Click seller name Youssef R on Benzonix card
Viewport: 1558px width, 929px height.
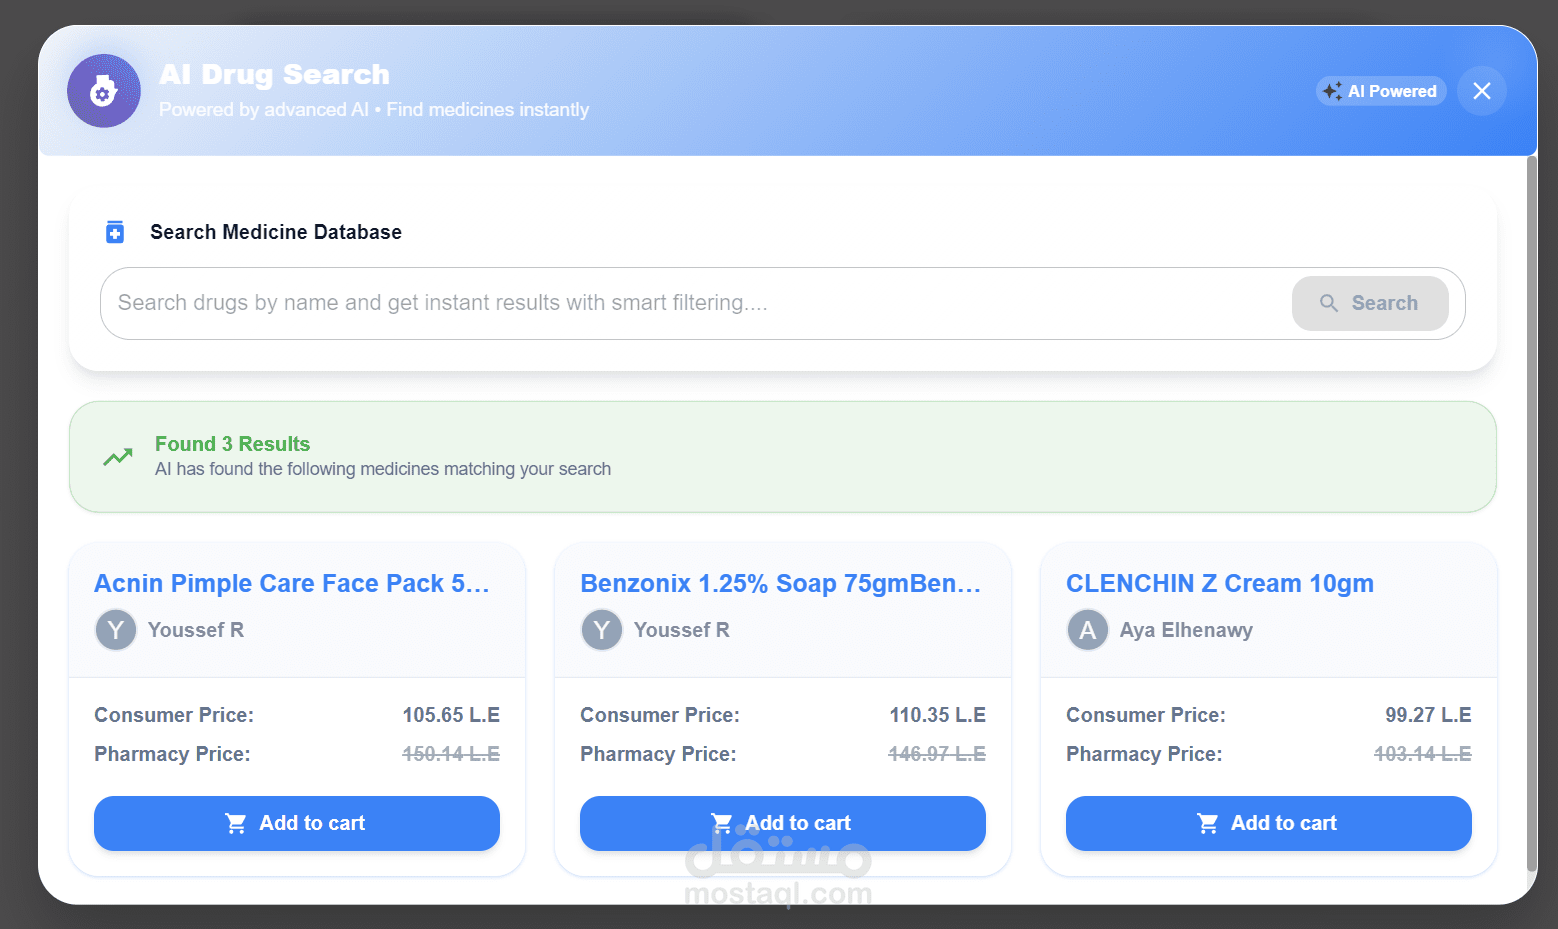(682, 630)
